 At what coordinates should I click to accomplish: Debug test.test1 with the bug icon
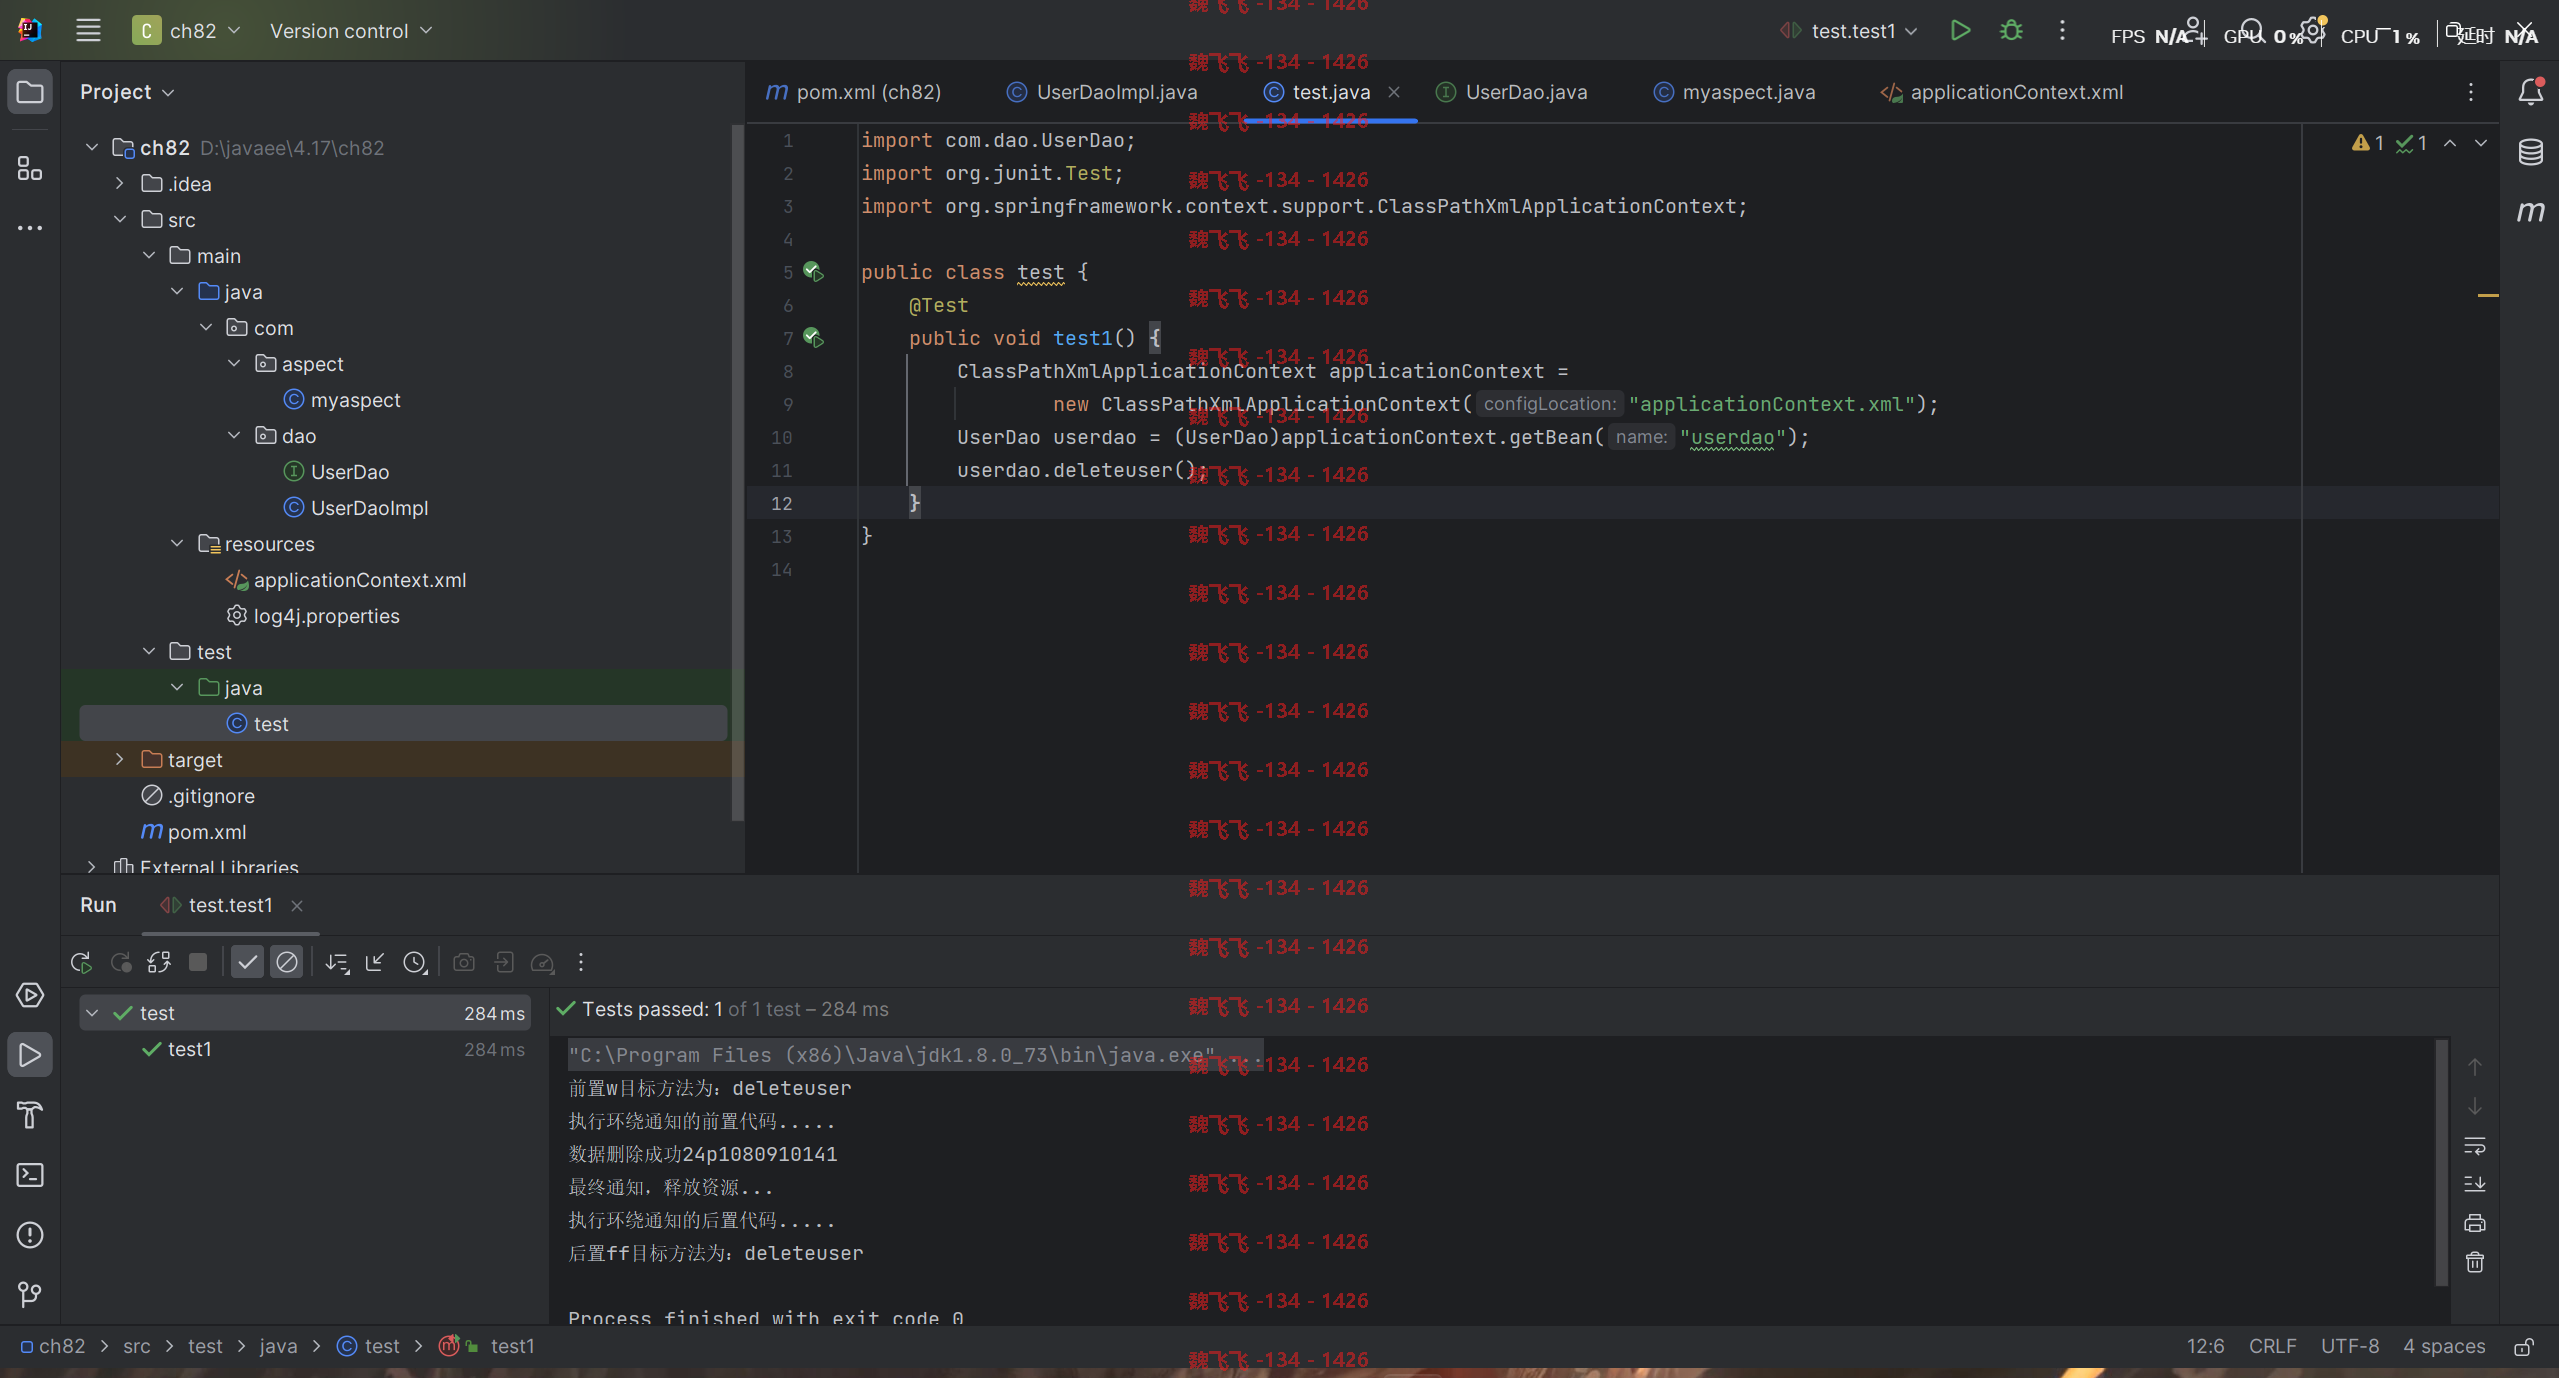click(x=2011, y=31)
